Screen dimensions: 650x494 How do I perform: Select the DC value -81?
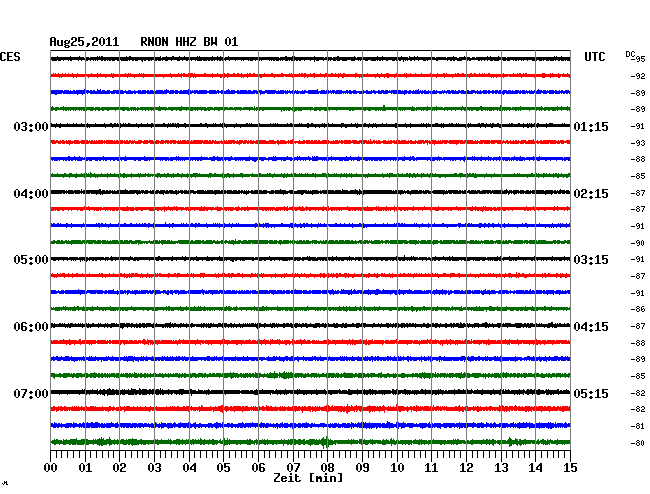[638, 426]
